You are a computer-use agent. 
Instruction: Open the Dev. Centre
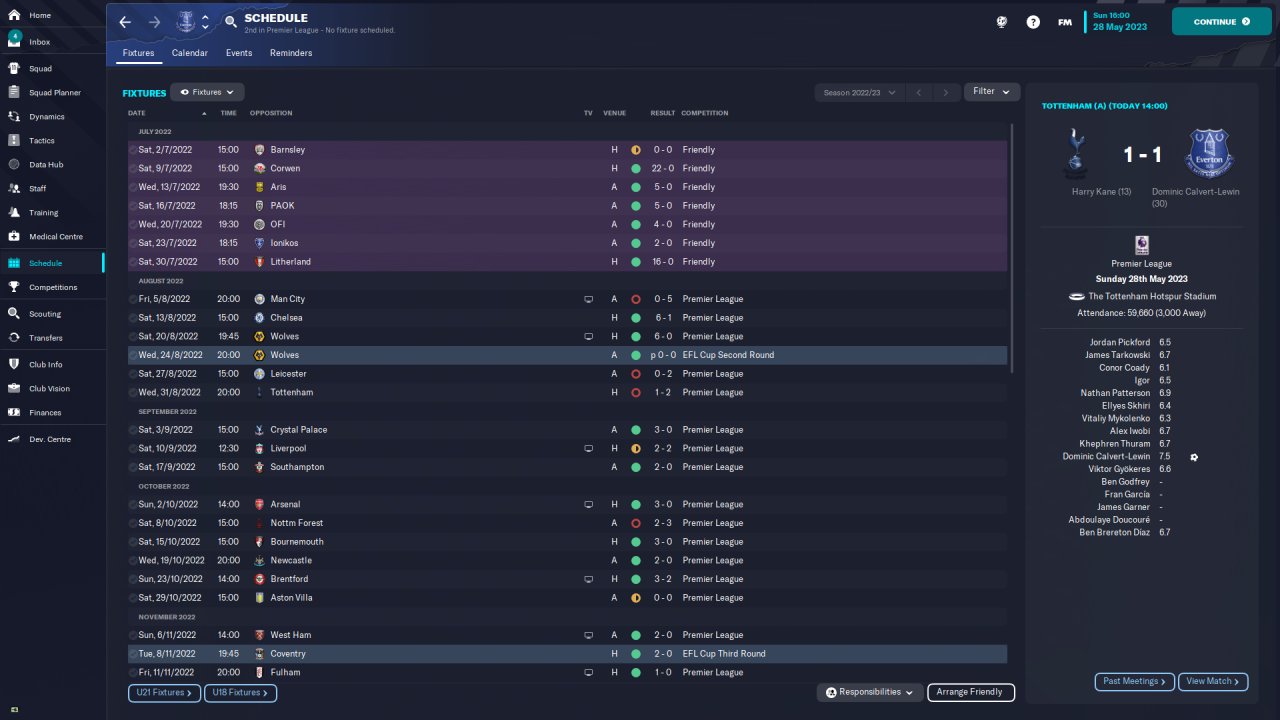point(50,440)
